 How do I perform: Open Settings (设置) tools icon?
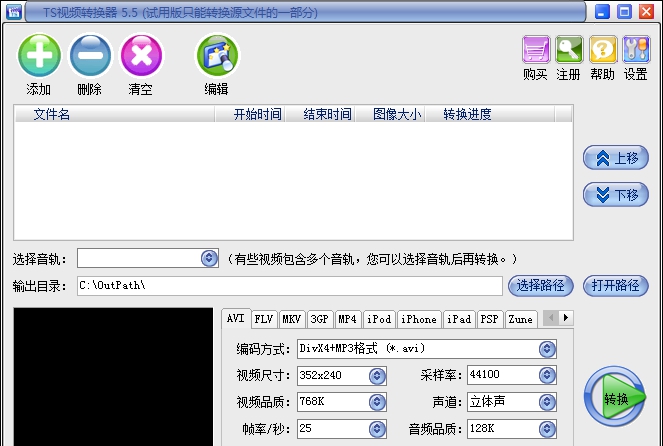coord(636,49)
